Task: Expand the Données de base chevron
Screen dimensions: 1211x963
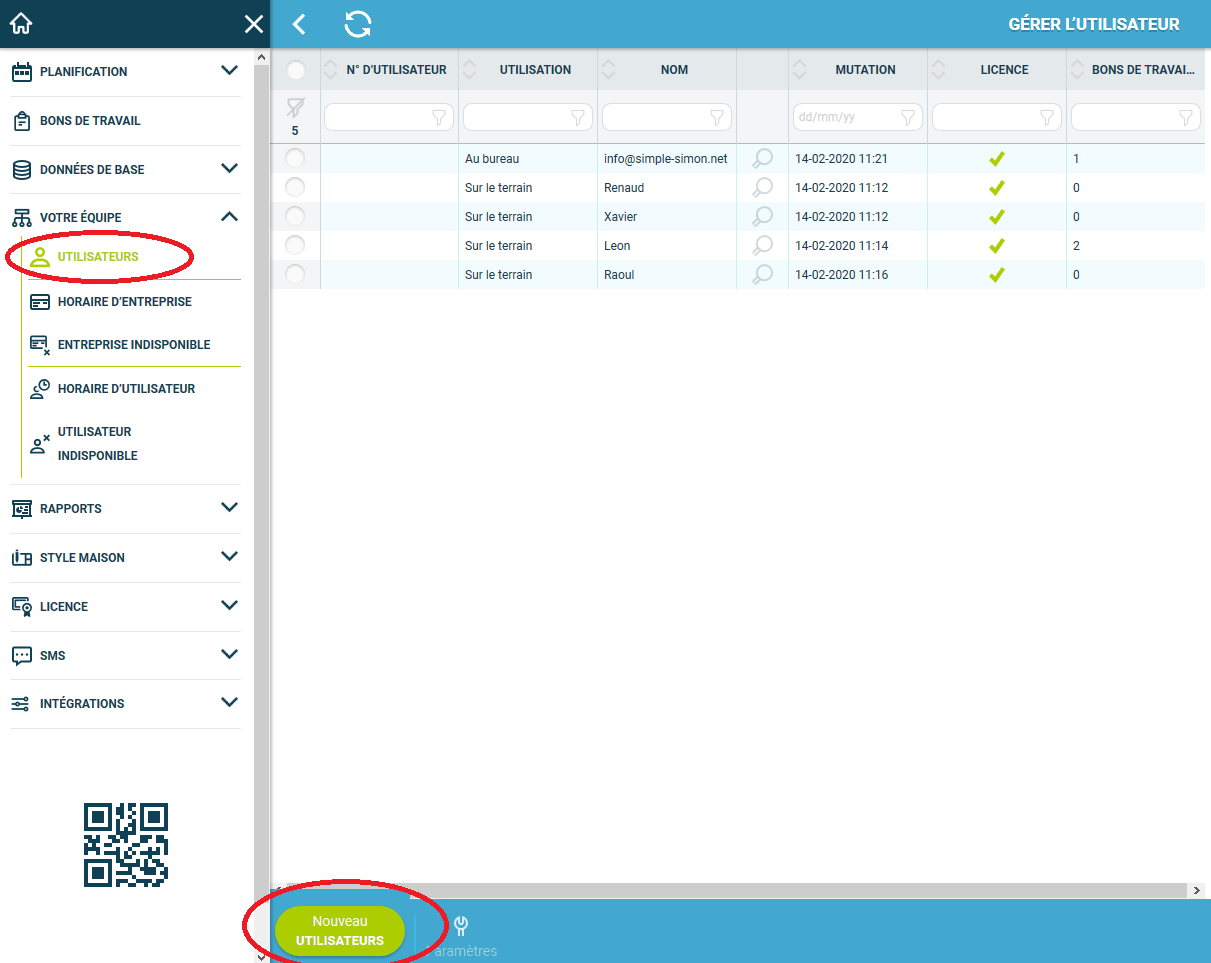Action: [229, 169]
